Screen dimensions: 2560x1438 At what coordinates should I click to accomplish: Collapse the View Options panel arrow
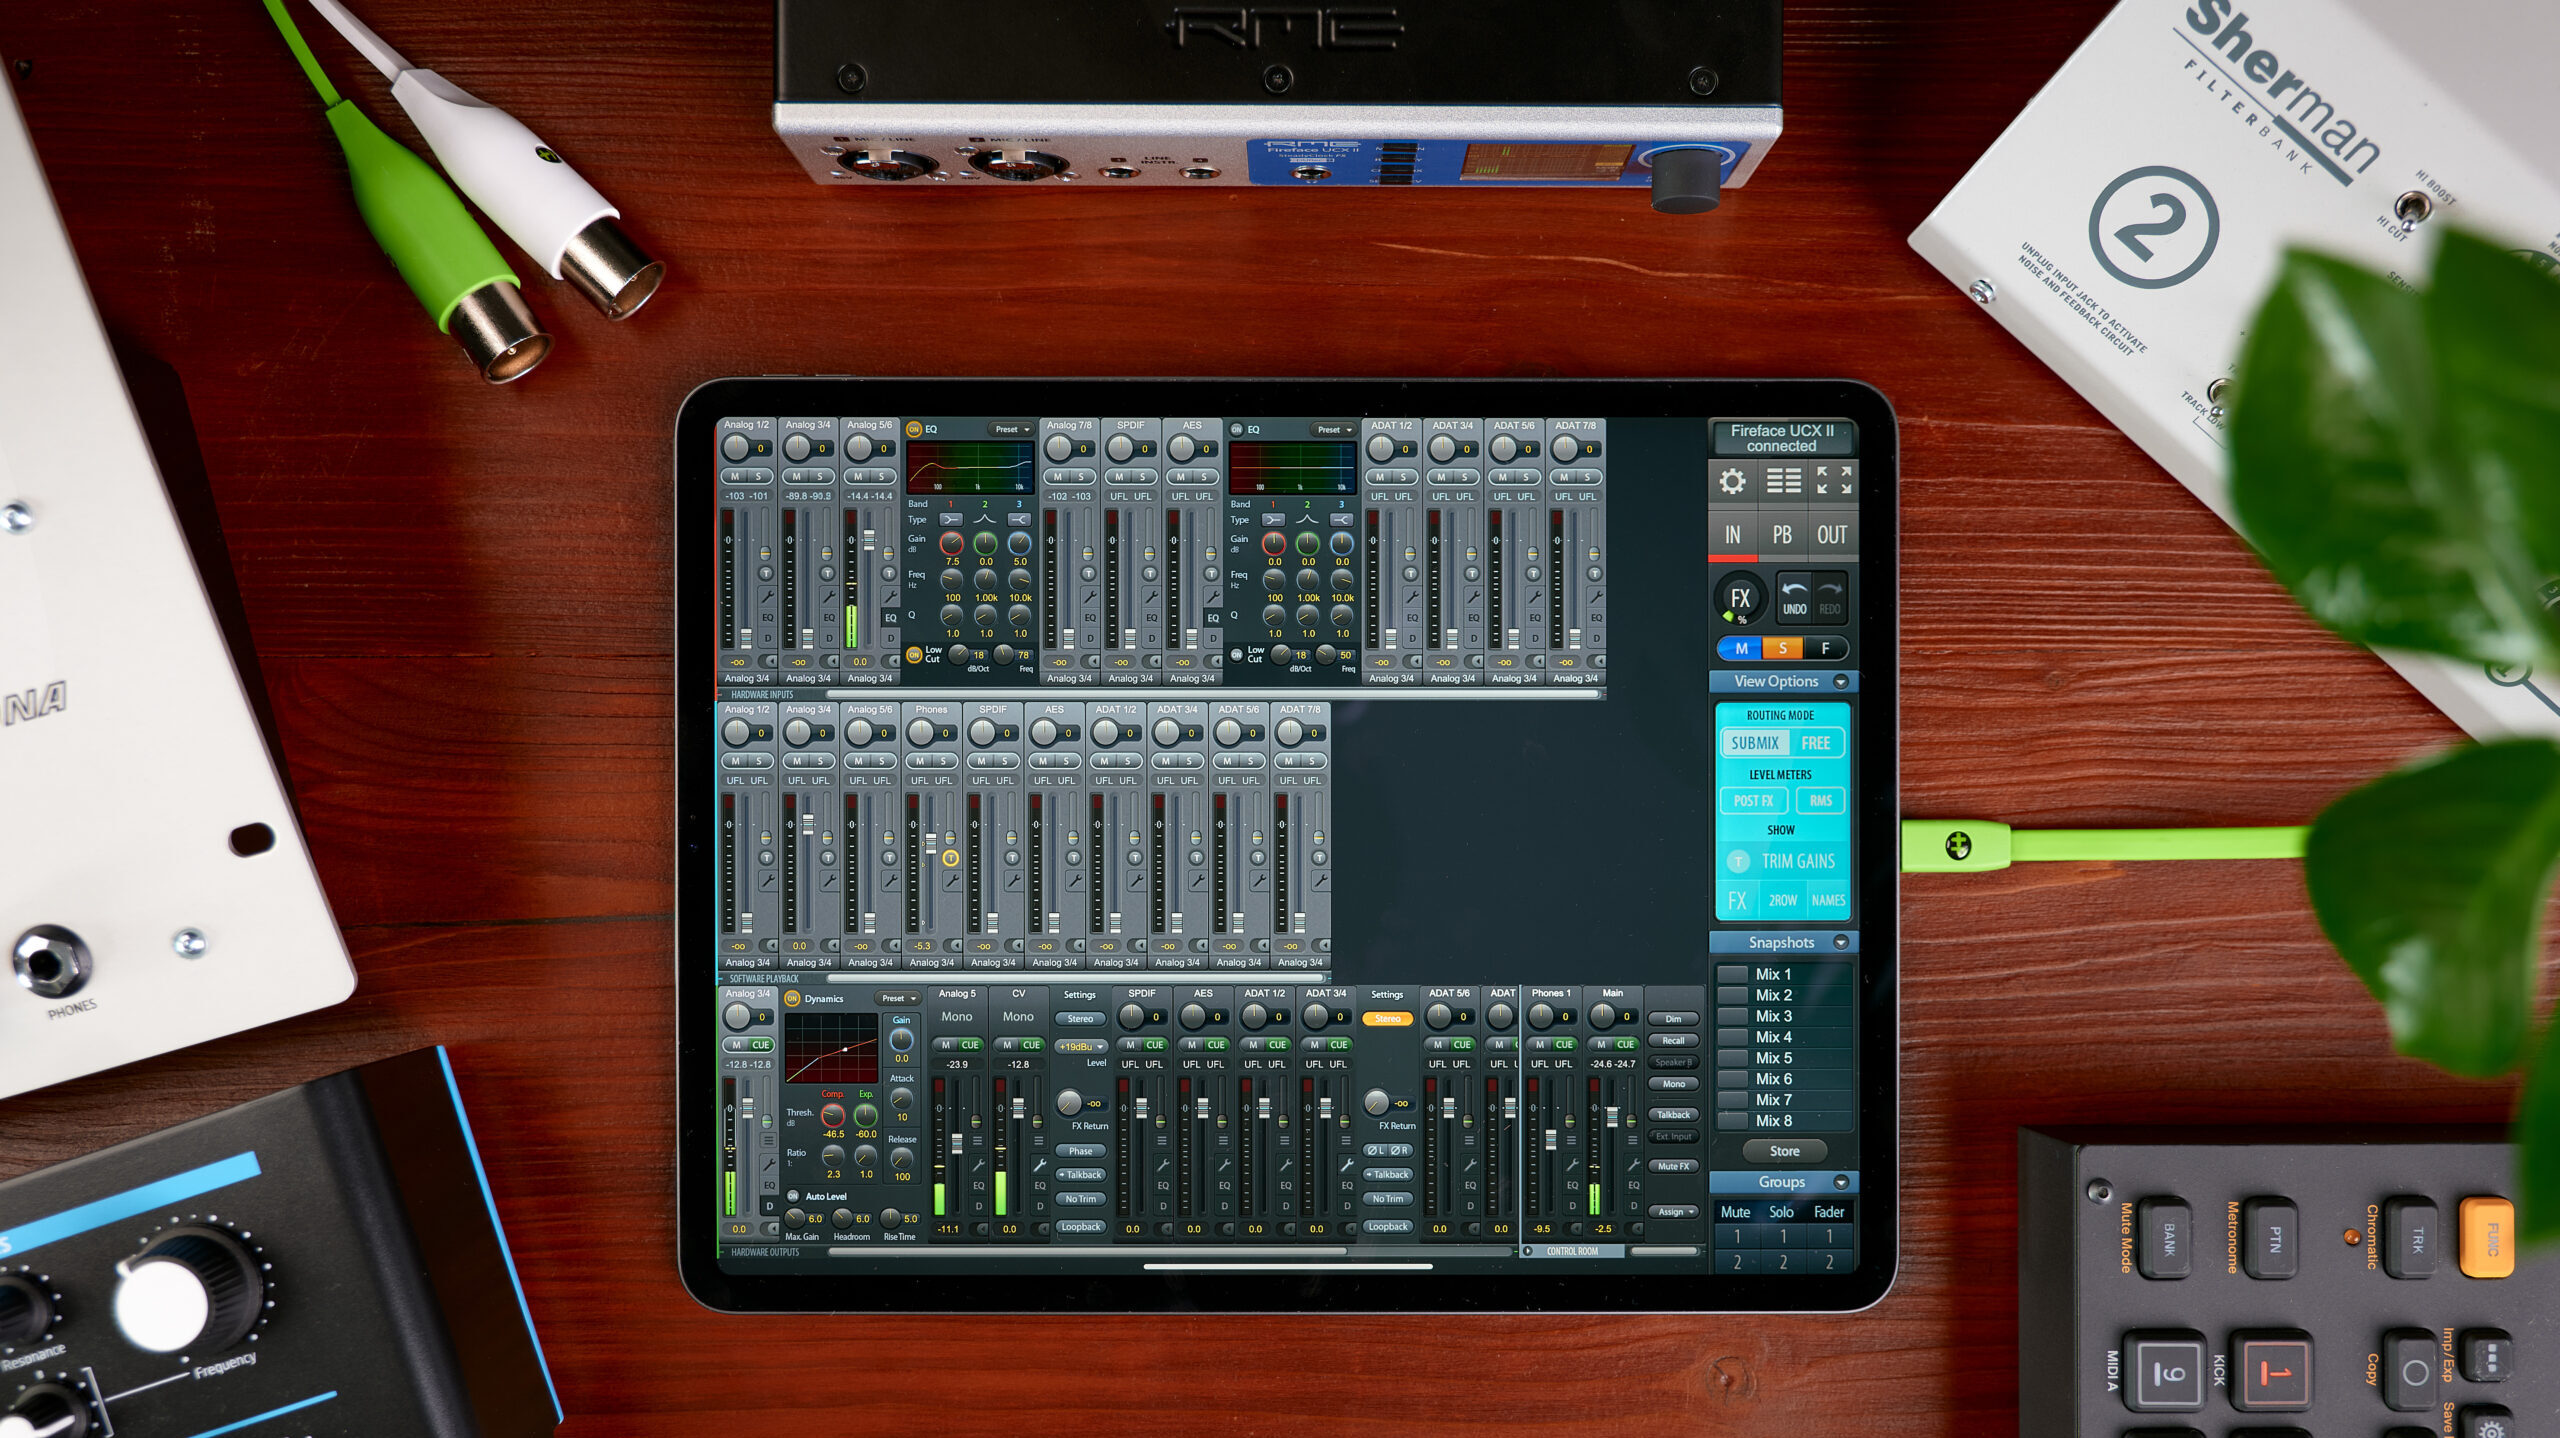[x=1840, y=682]
